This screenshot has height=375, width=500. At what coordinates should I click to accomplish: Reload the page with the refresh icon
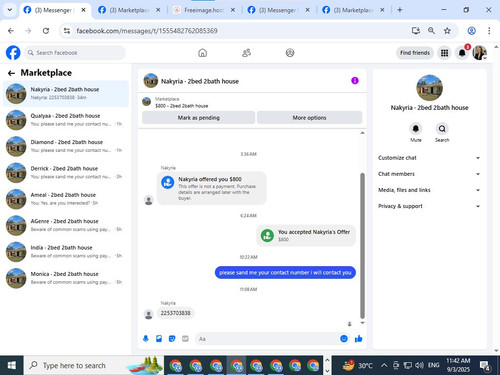pyautogui.click(x=46, y=31)
